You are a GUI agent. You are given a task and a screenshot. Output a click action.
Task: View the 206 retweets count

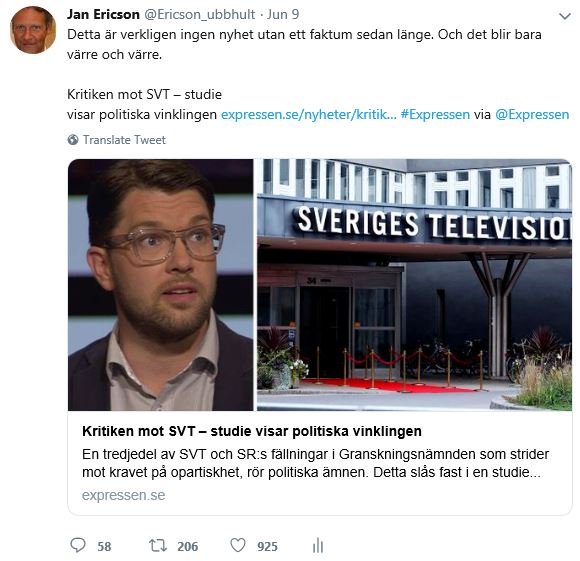(x=188, y=546)
